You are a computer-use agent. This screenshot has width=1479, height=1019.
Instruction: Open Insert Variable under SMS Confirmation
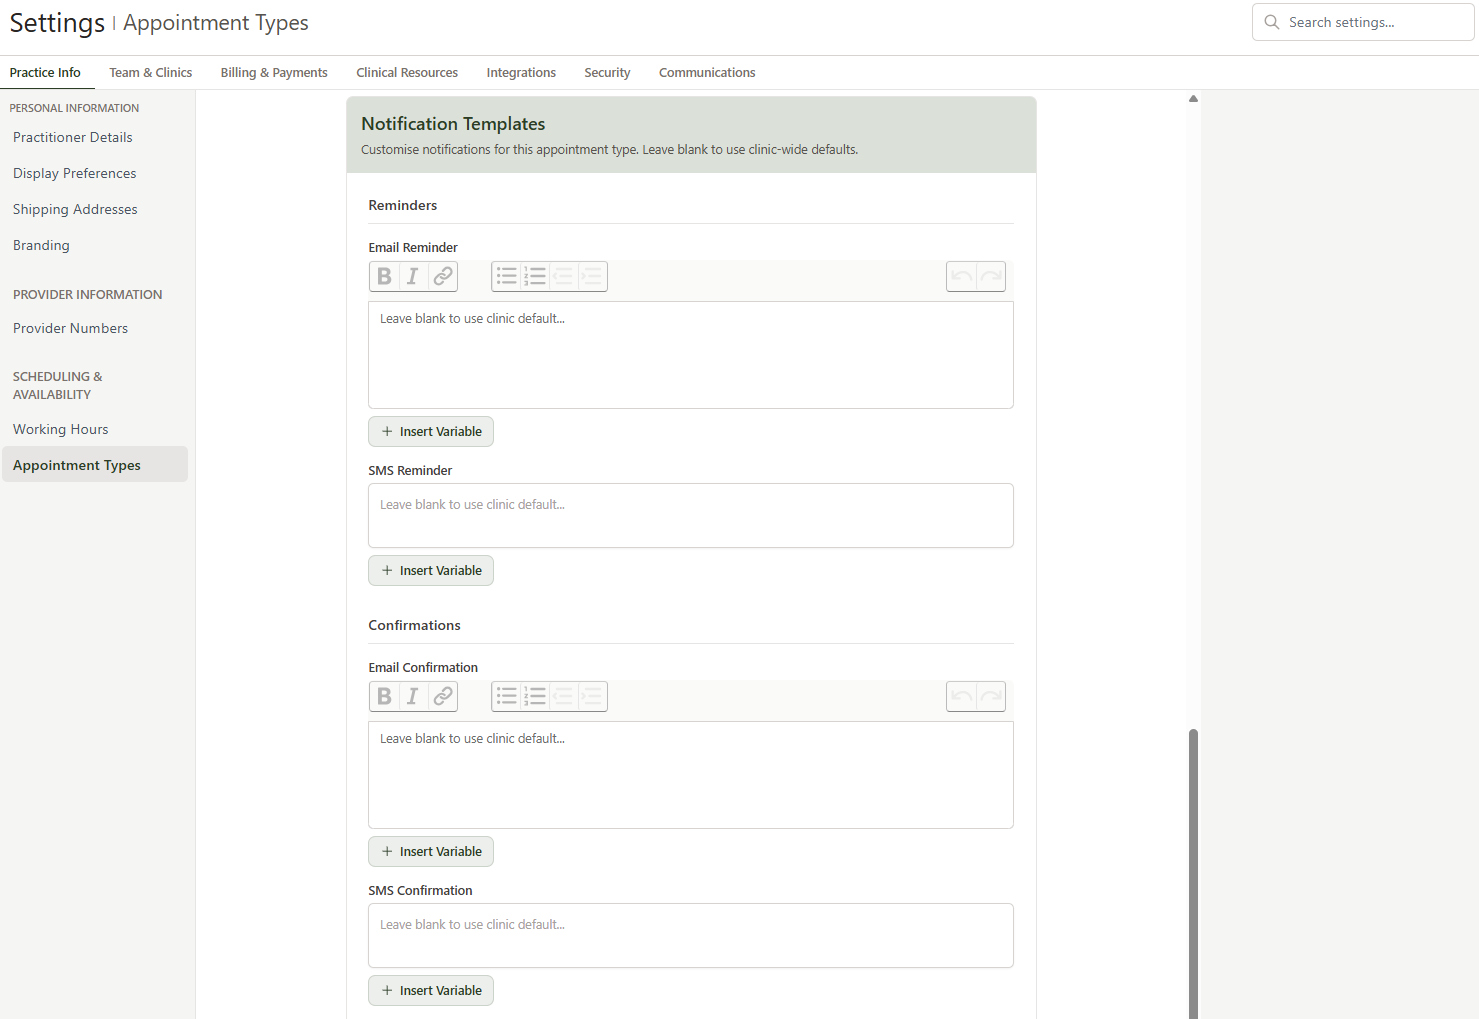[x=430, y=990]
